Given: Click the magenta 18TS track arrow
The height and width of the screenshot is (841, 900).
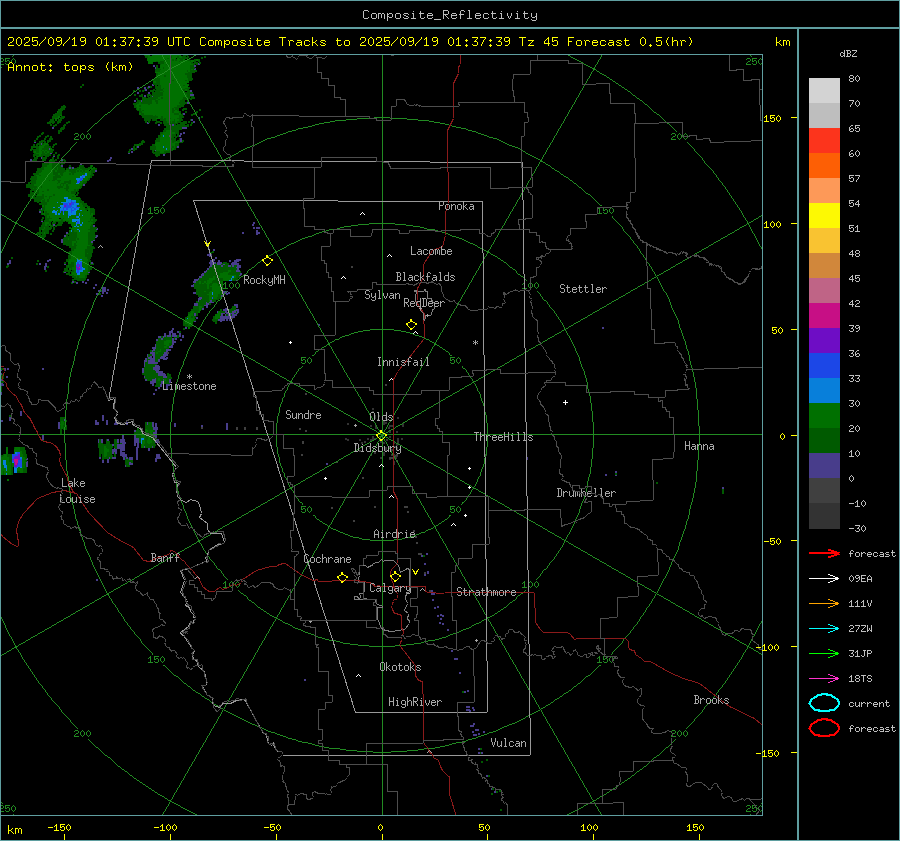Looking at the screenshot, I should pos(823,678).
